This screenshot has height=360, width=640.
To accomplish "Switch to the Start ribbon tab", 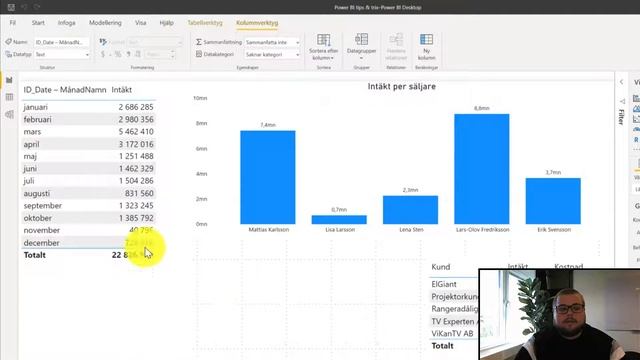I will click(x=38, y=23).
